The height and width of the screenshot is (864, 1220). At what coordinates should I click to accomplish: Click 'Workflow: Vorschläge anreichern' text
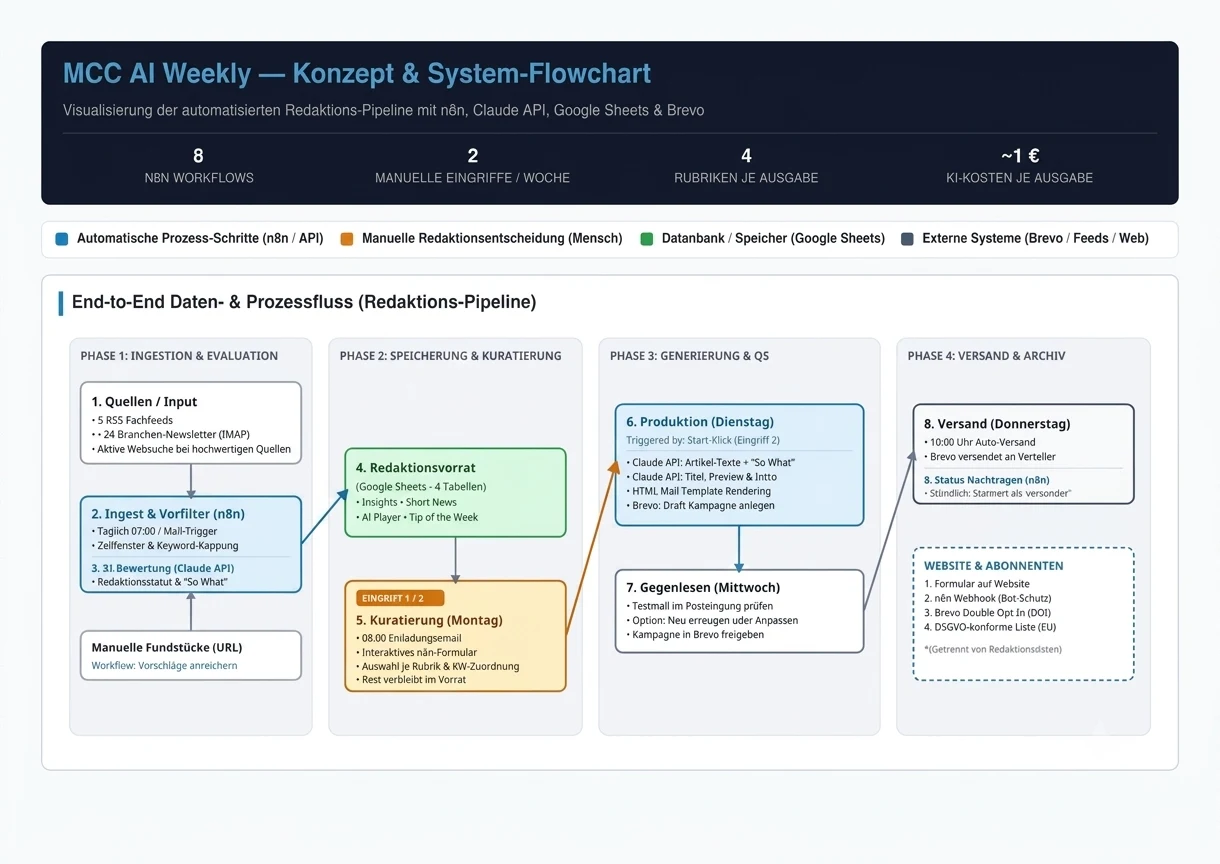164,666
